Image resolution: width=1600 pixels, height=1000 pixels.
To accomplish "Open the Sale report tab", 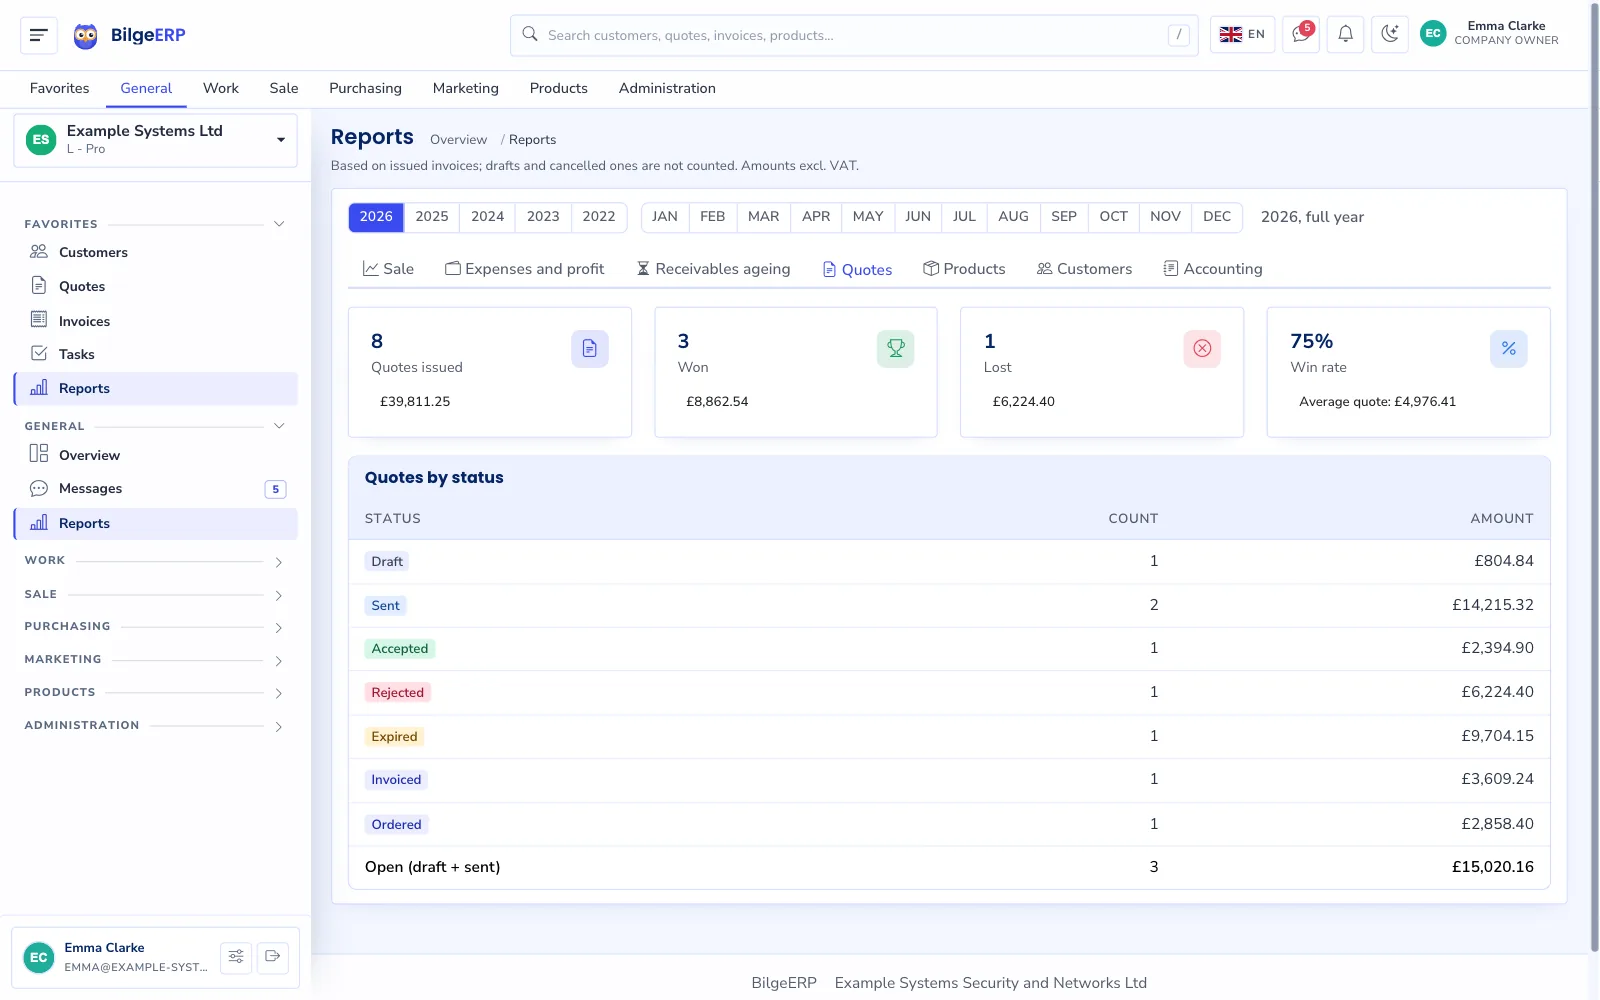I will point(388,269).
